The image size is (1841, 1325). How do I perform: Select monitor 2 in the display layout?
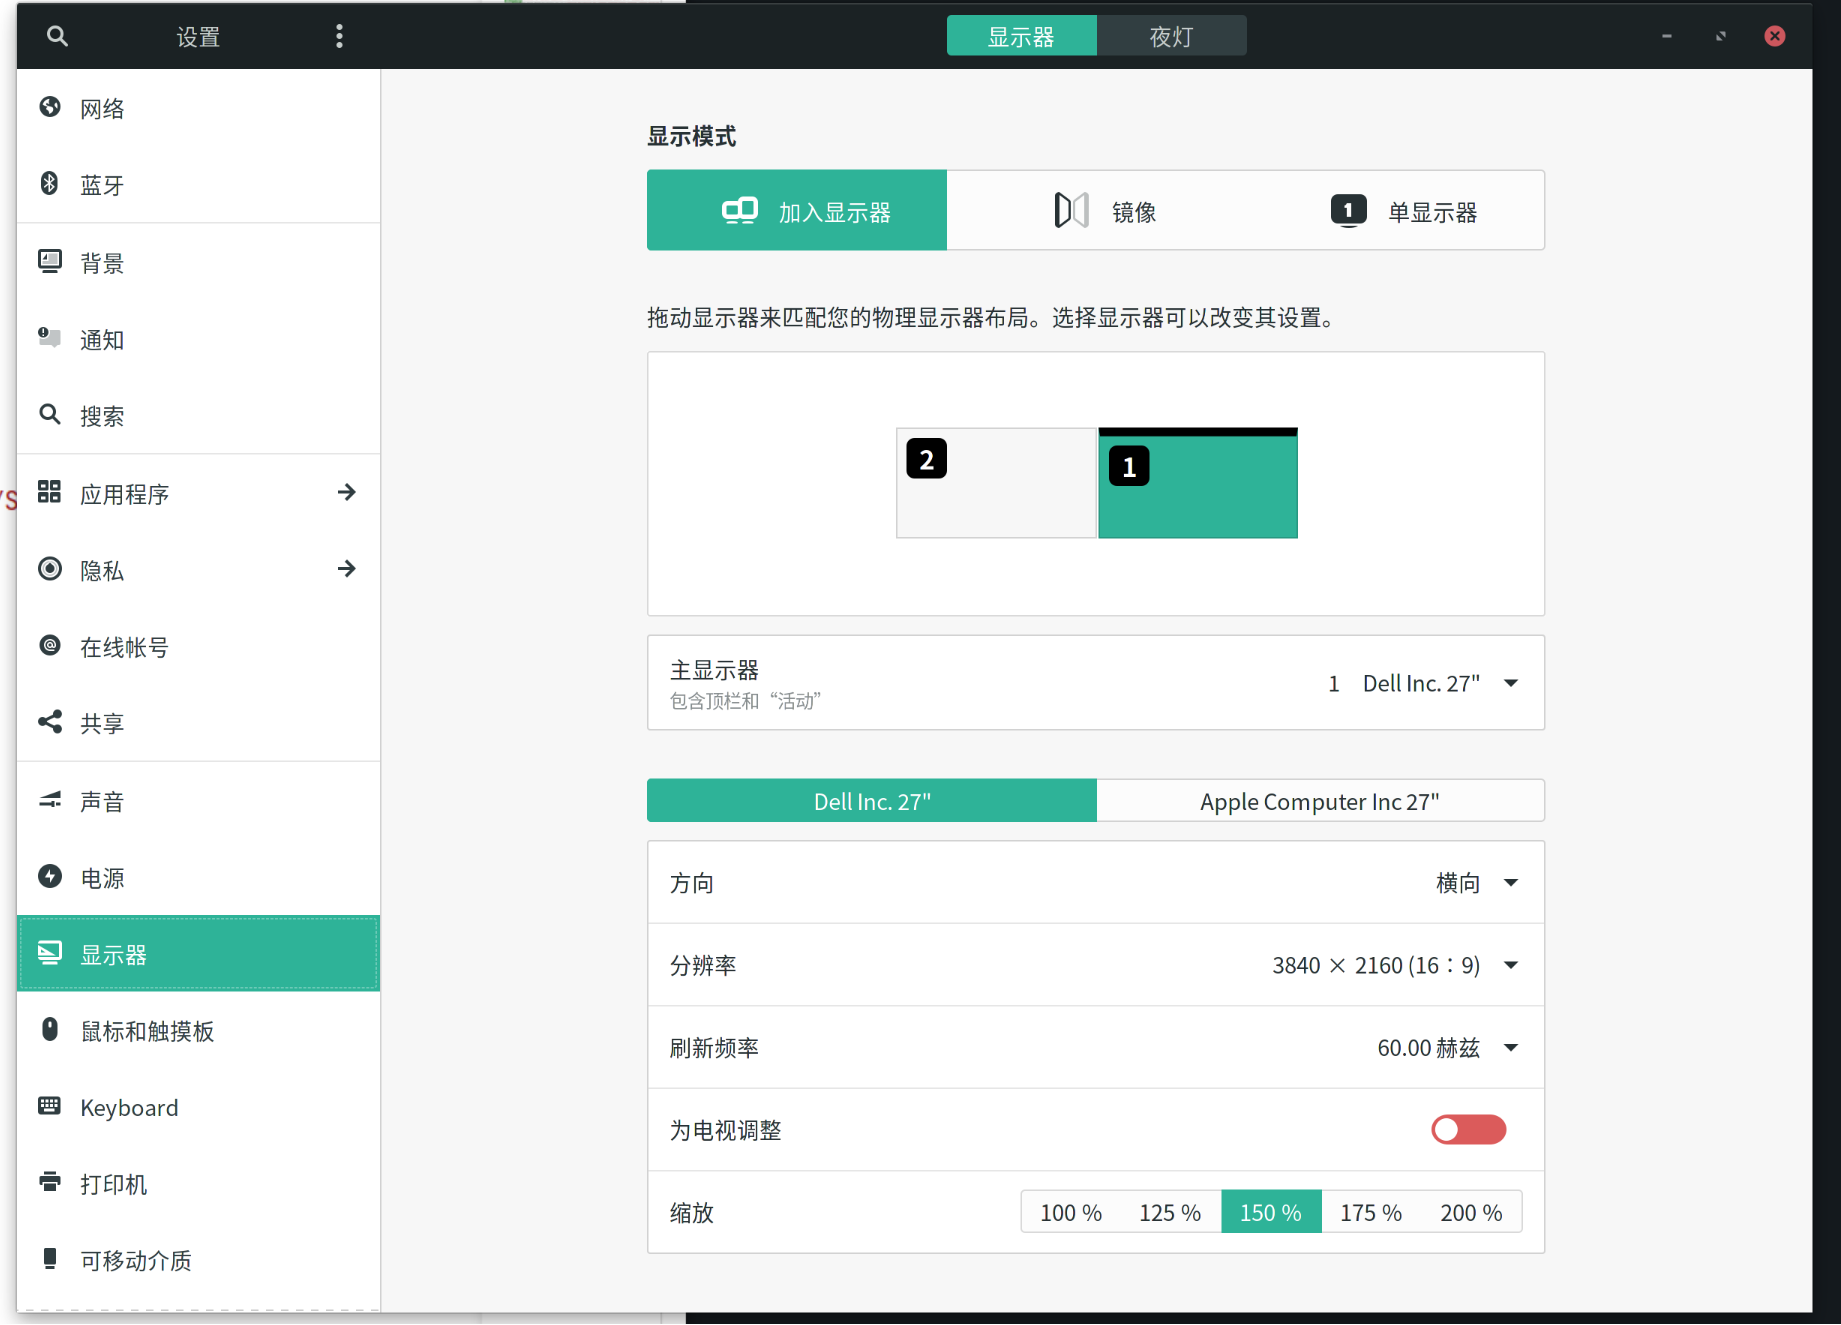(x=996, y=483)
